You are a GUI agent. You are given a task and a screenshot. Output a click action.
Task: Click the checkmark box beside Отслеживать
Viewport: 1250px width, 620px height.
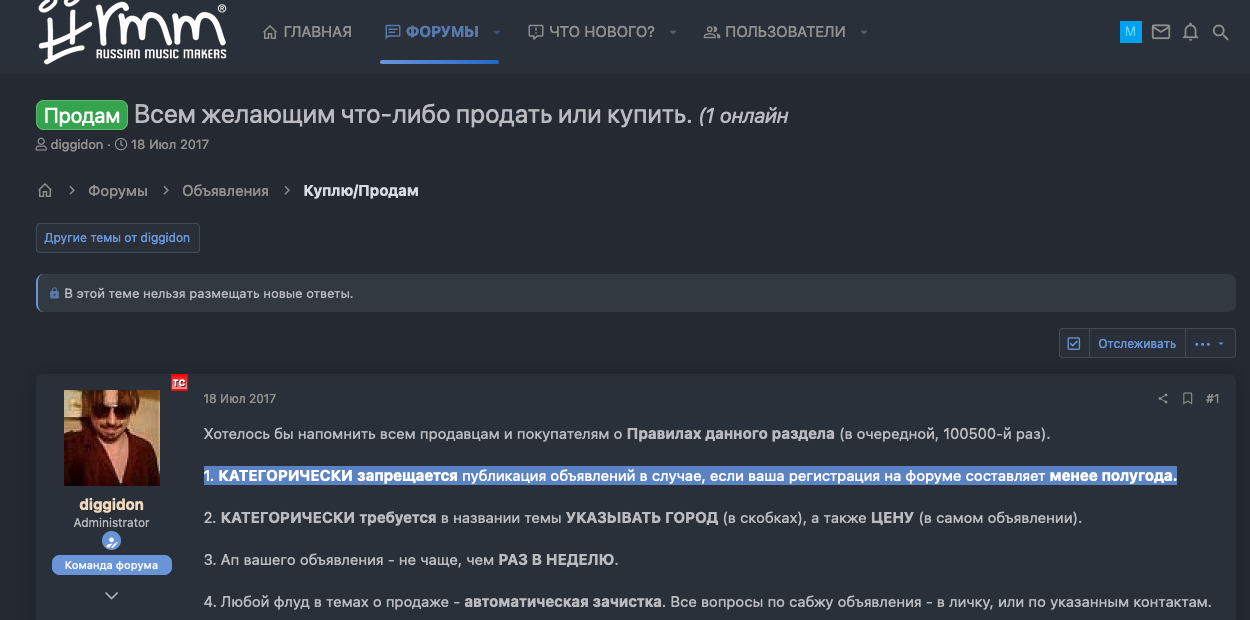click(x=1074, y=344)
